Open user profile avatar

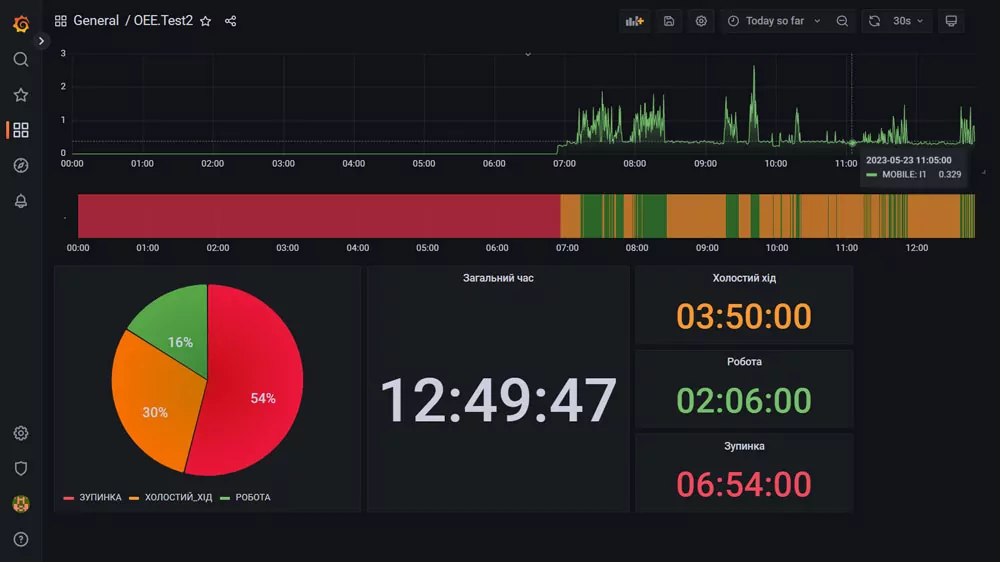coord(21,504)
